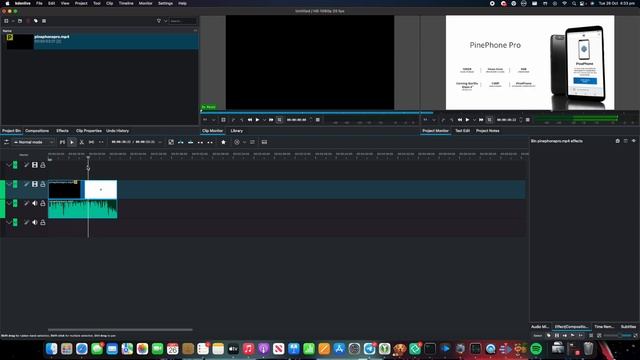The image size is (640, 360).
Task: Lock the selected video track
Action: (x=43, y=184)
